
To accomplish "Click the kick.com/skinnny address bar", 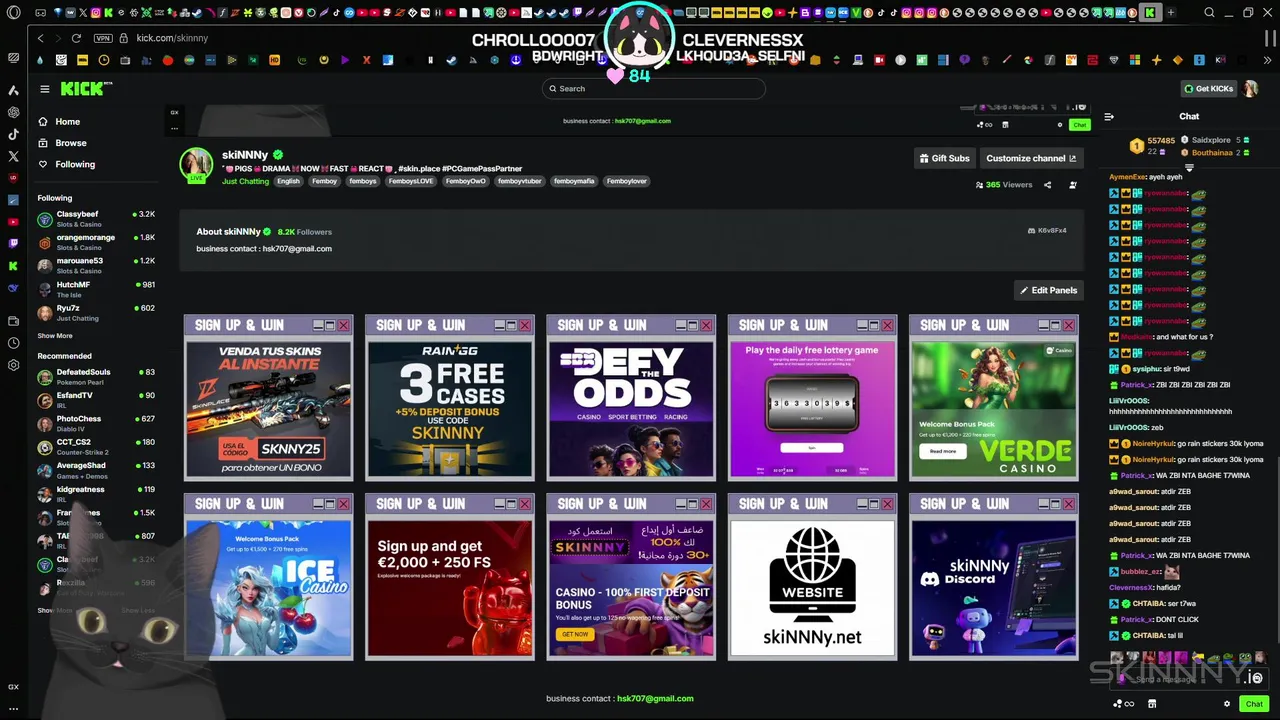I will pos(171,38).
